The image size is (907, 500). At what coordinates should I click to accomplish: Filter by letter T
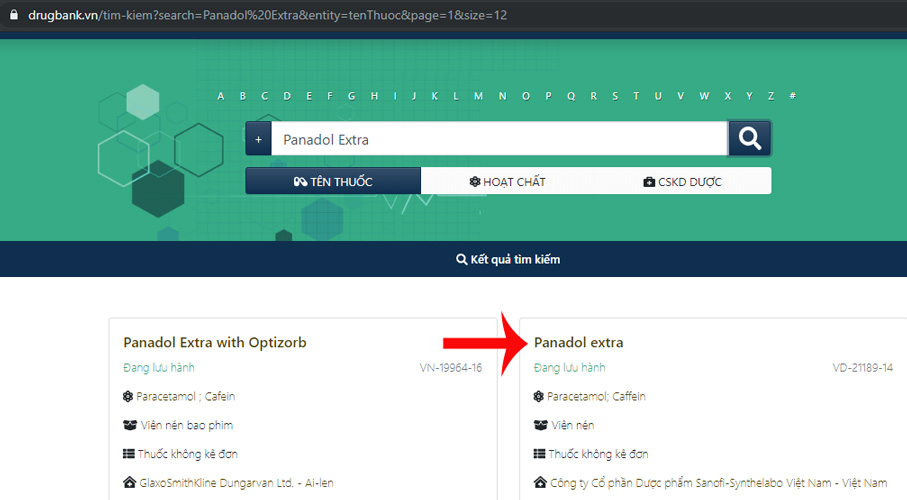636,96
